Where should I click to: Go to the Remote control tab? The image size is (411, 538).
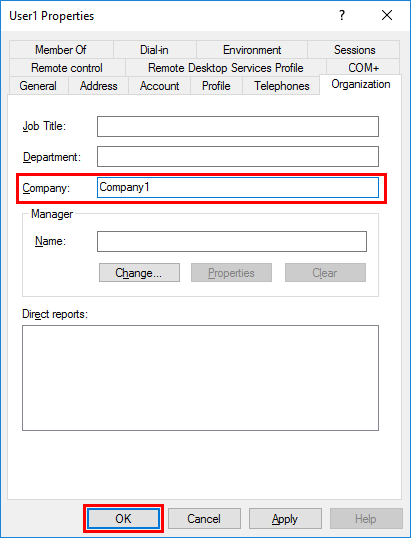point(67,68)
